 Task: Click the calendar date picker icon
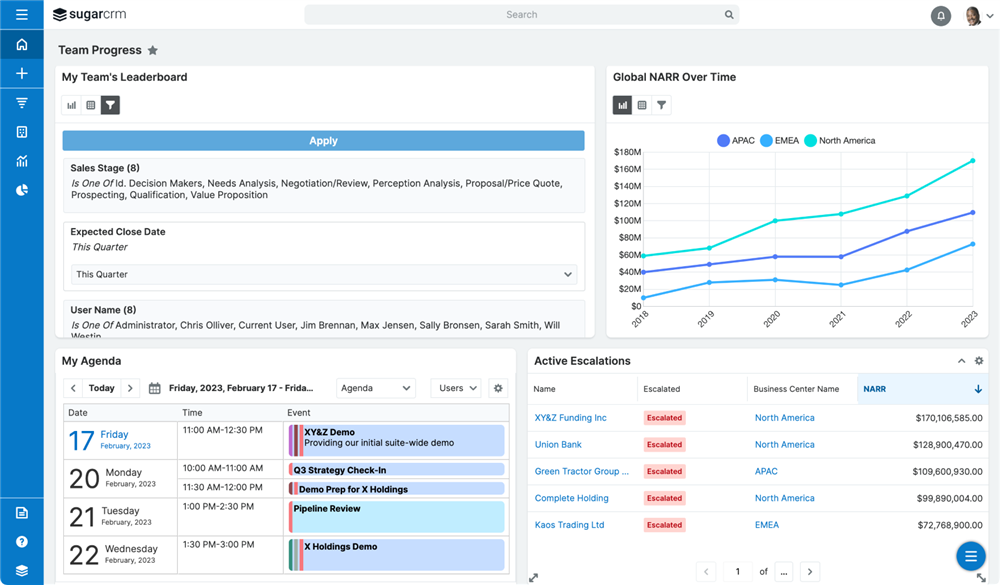point(155,388)
